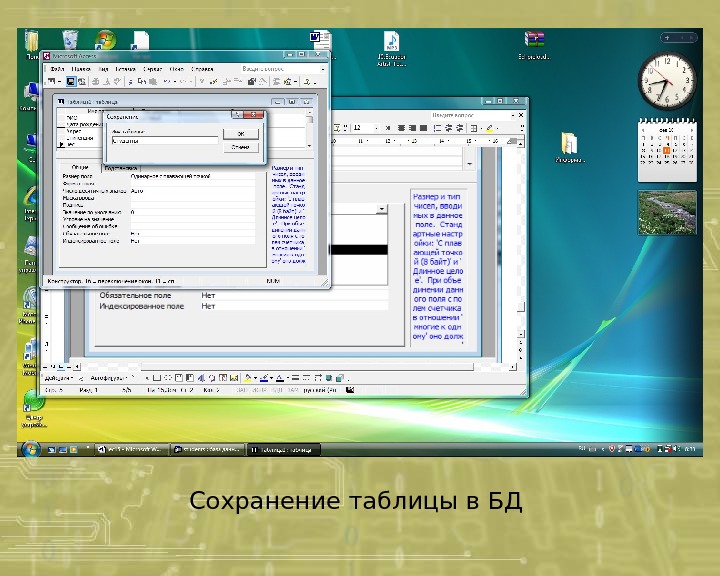Open the folder icon on the desktop right side

[x=569, y=147]
